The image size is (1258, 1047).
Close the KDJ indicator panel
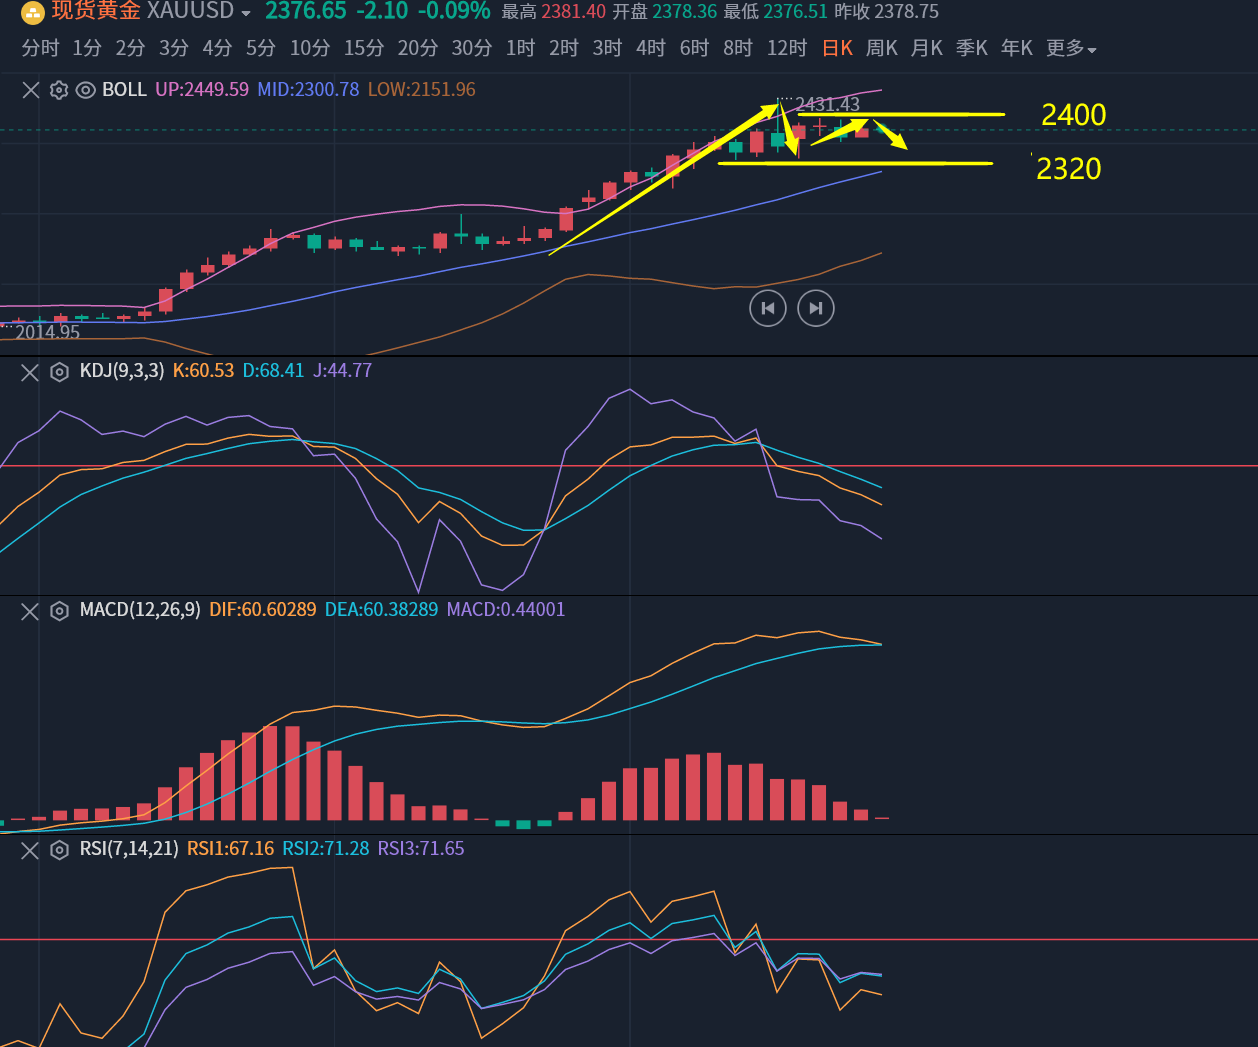coord(30,372)
